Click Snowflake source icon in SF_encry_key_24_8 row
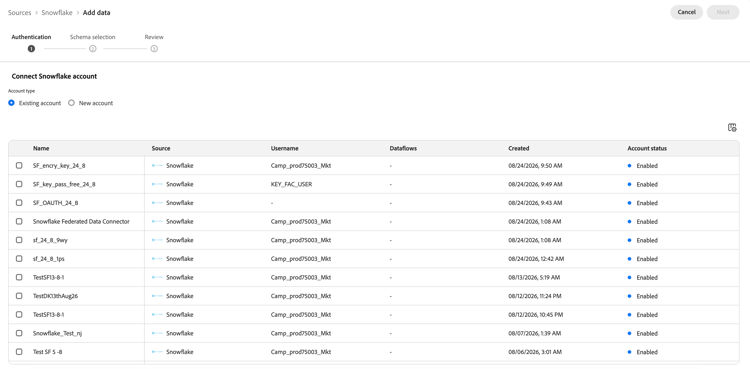 pyautogui.click(x=157, y=166)
